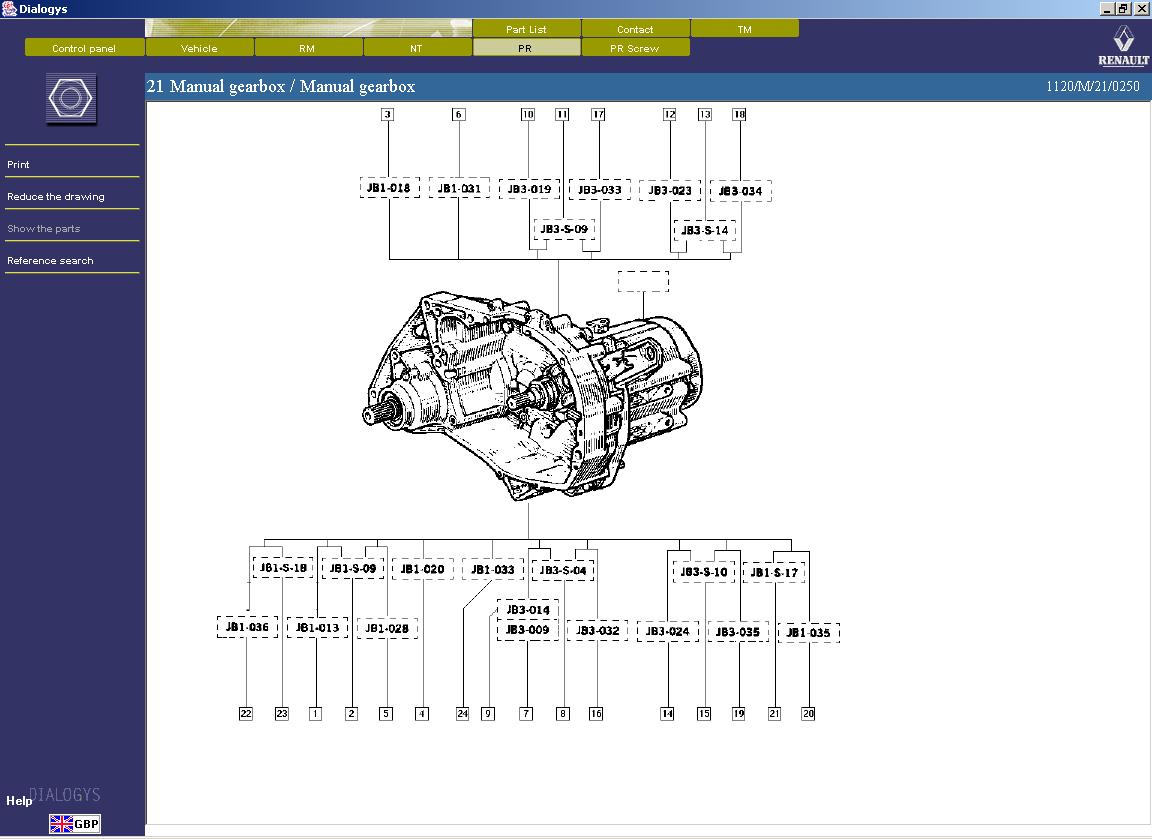Select callout number 10

528,114
